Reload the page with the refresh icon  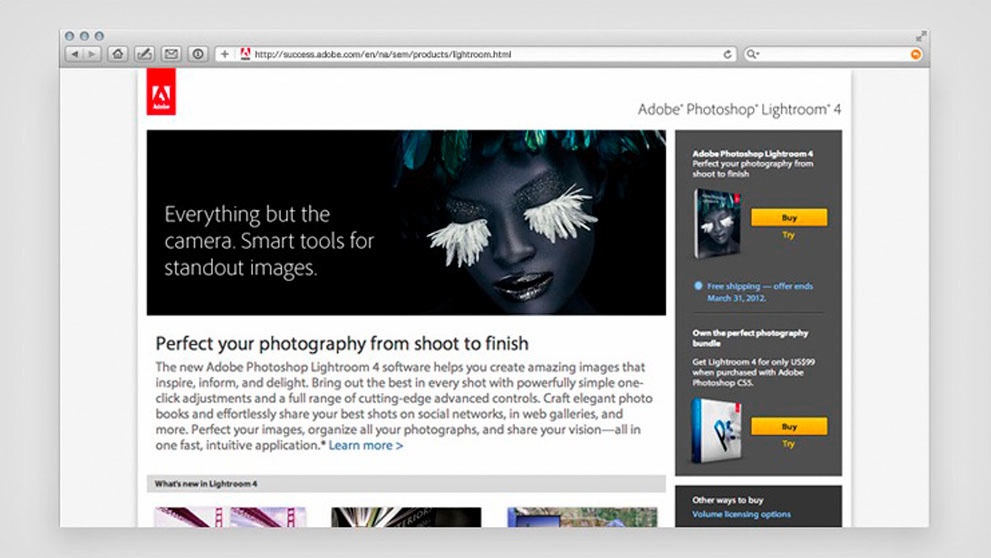(727, 54)
